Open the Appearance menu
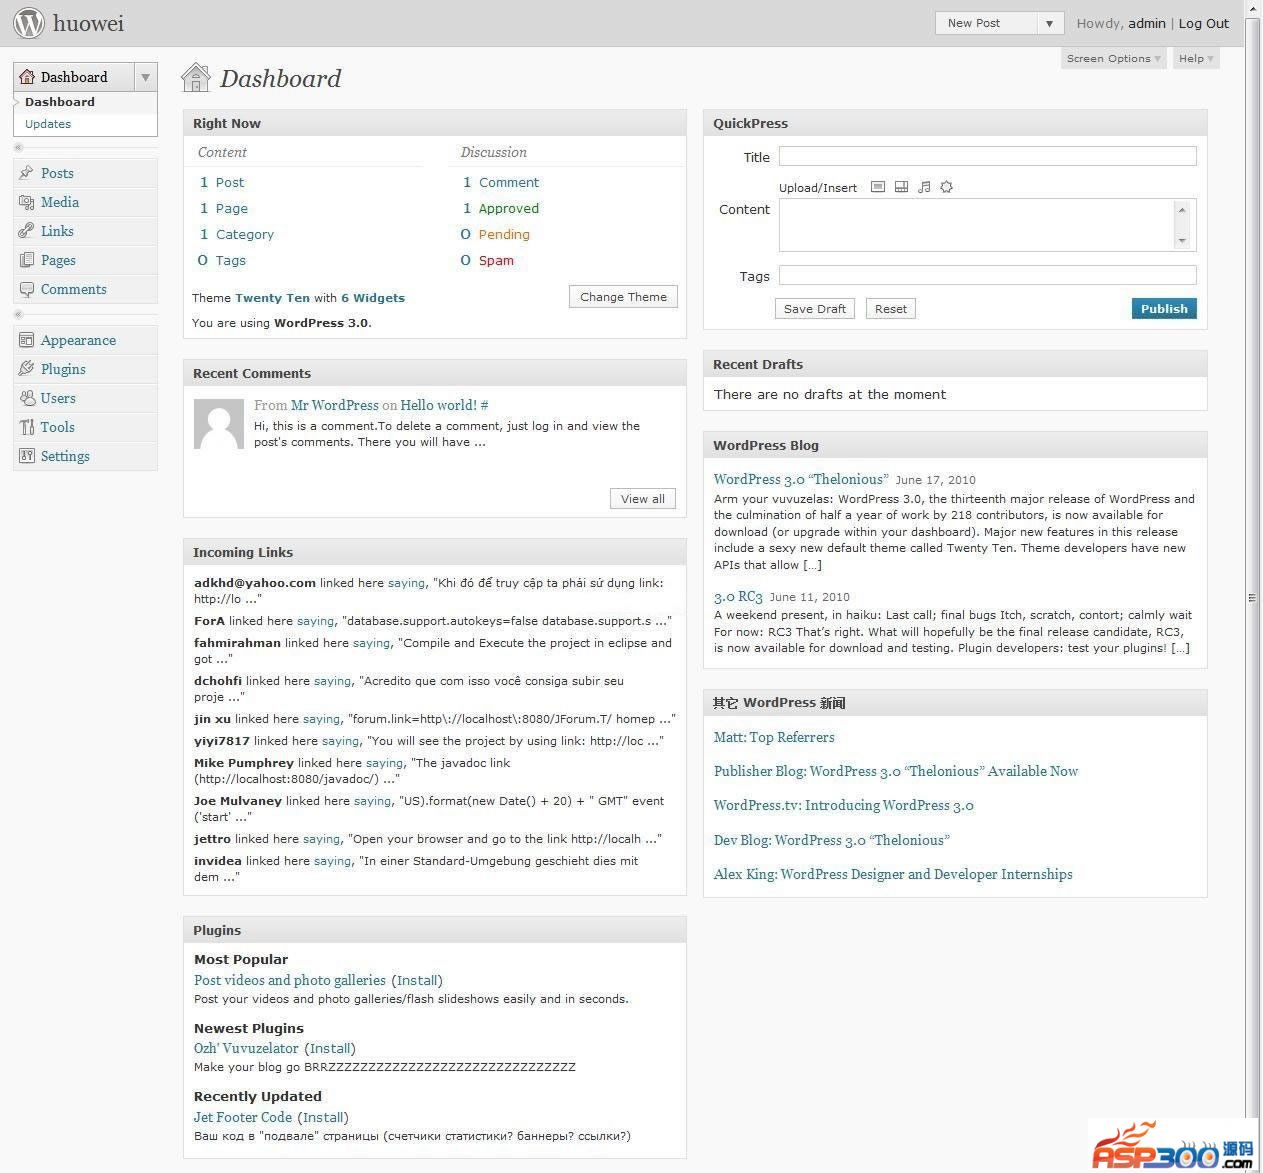The width and height of the screenshot is (1263, 1173). pyautogui.click(x=78, y=340)
